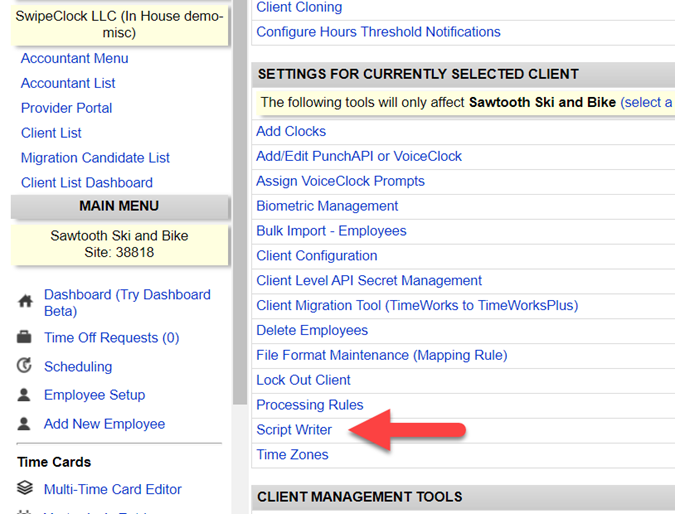Click the person icon beside Add New Employee
Screen dimensions: 675x514
(25, 424)
